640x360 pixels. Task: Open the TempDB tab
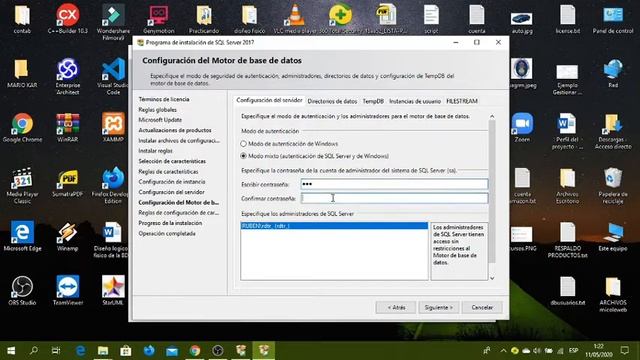(x=373, y=101)
